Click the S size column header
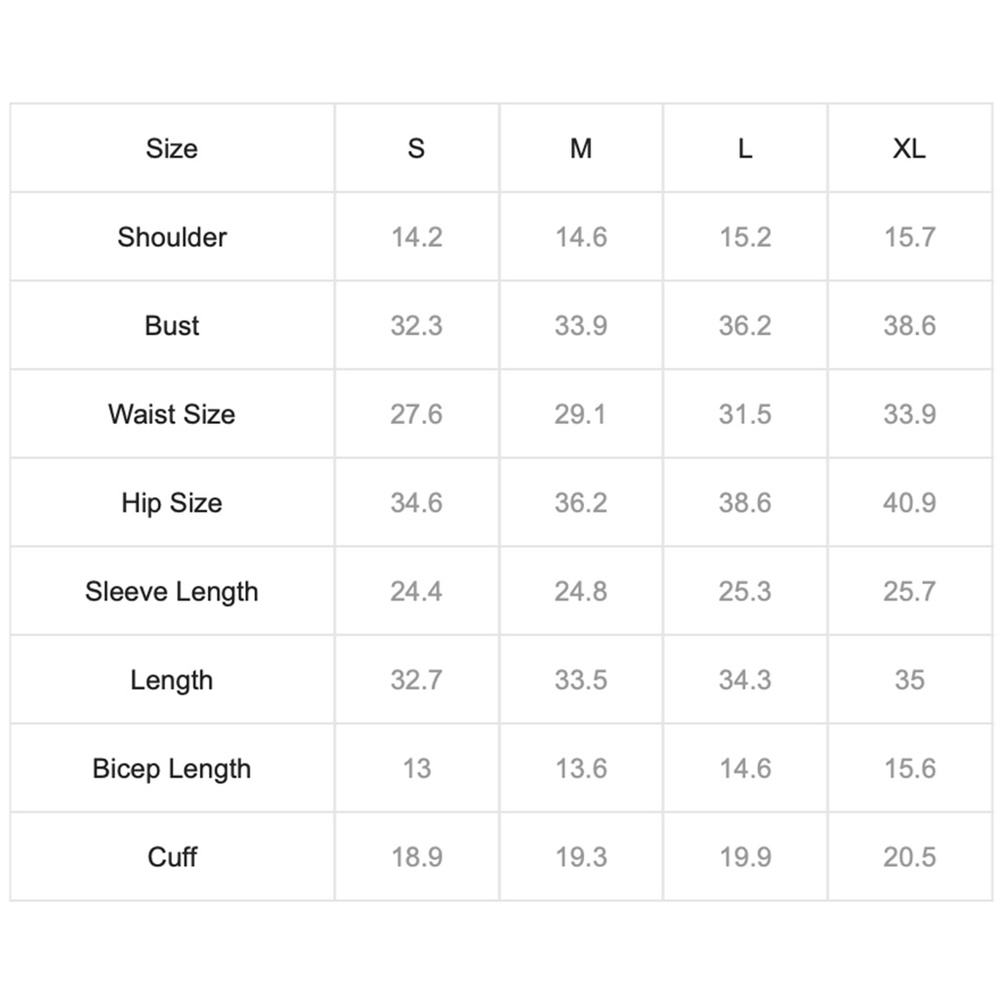This screenshot has height=1000, width=1000. coord(416,149)
